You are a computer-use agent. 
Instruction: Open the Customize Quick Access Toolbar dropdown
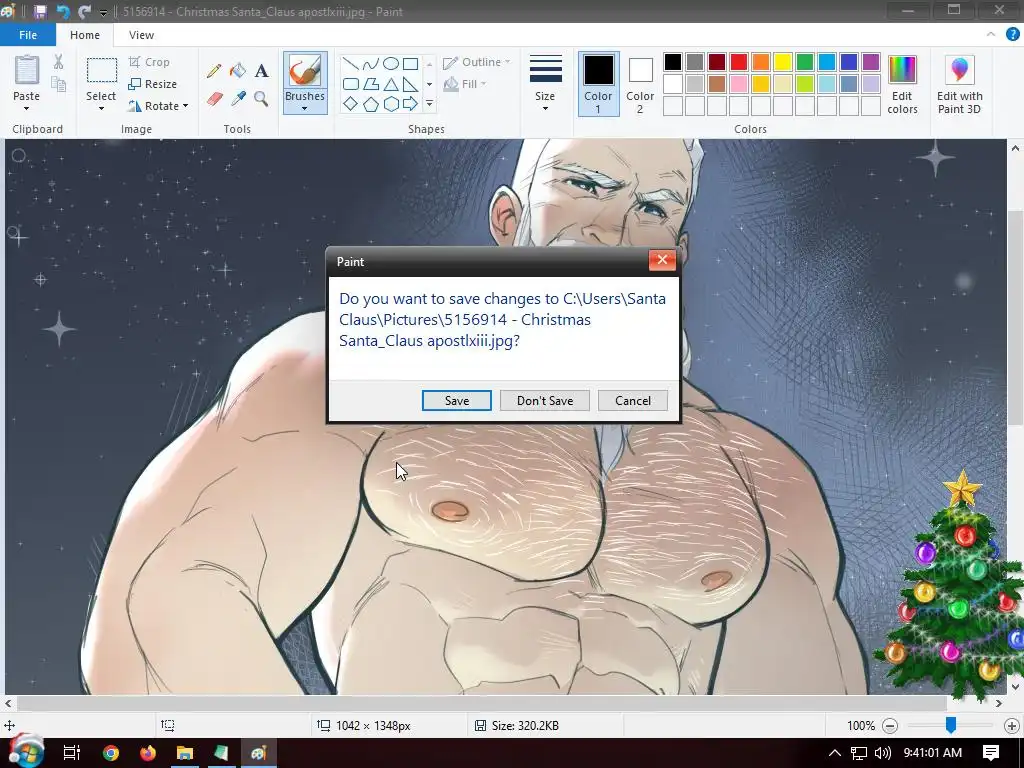103,12
